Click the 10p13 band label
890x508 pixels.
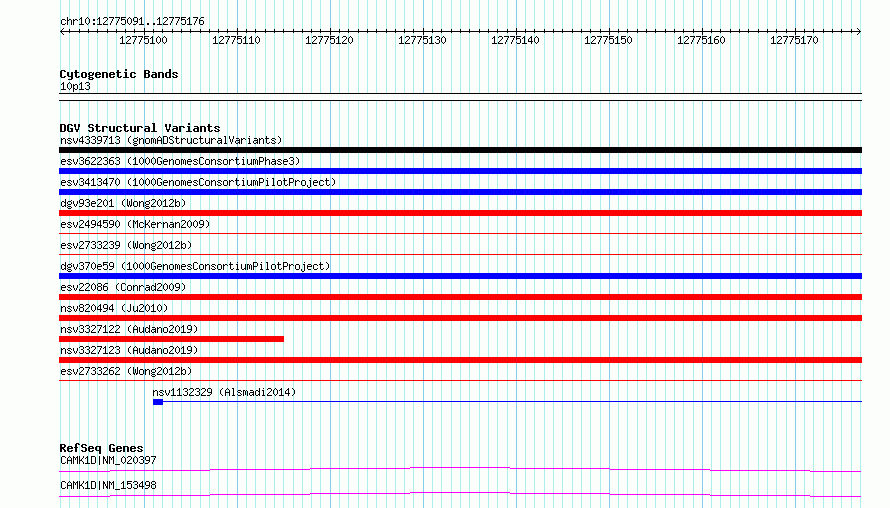75,86
